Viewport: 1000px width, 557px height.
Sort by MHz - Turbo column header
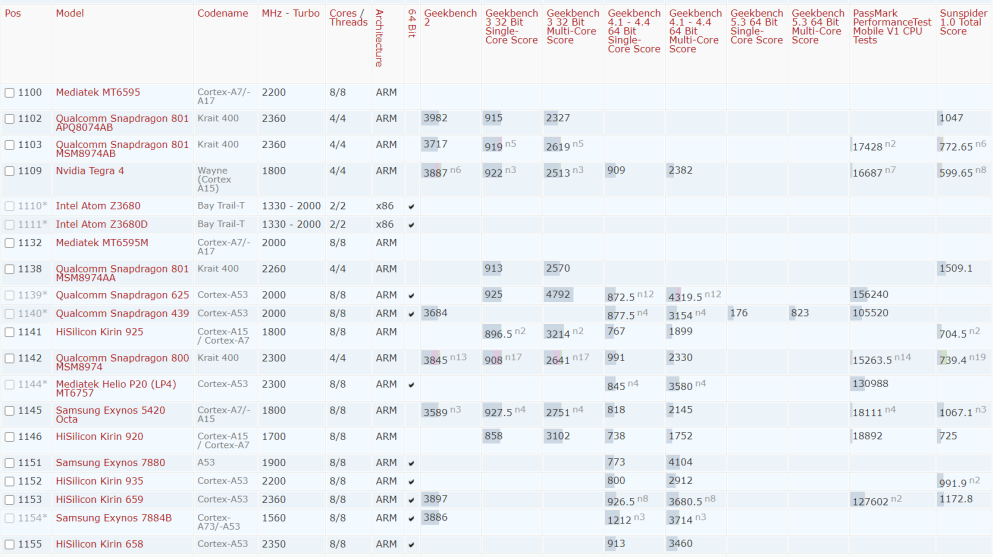coord(290,13)
